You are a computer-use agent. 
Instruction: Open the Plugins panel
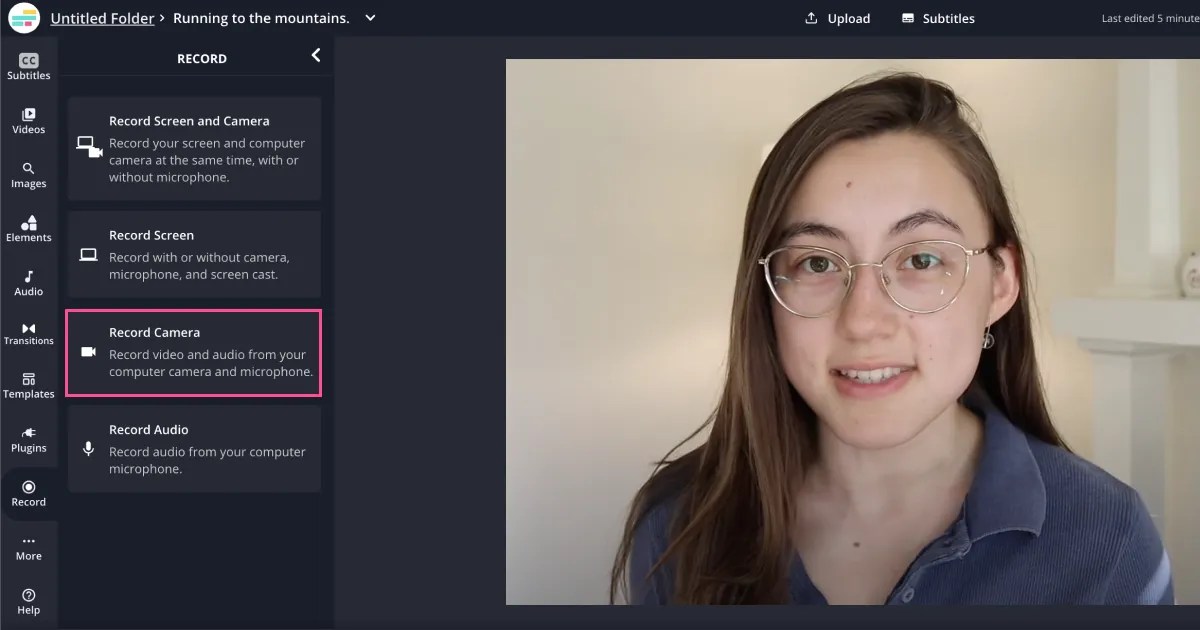[x=28, y=439]
